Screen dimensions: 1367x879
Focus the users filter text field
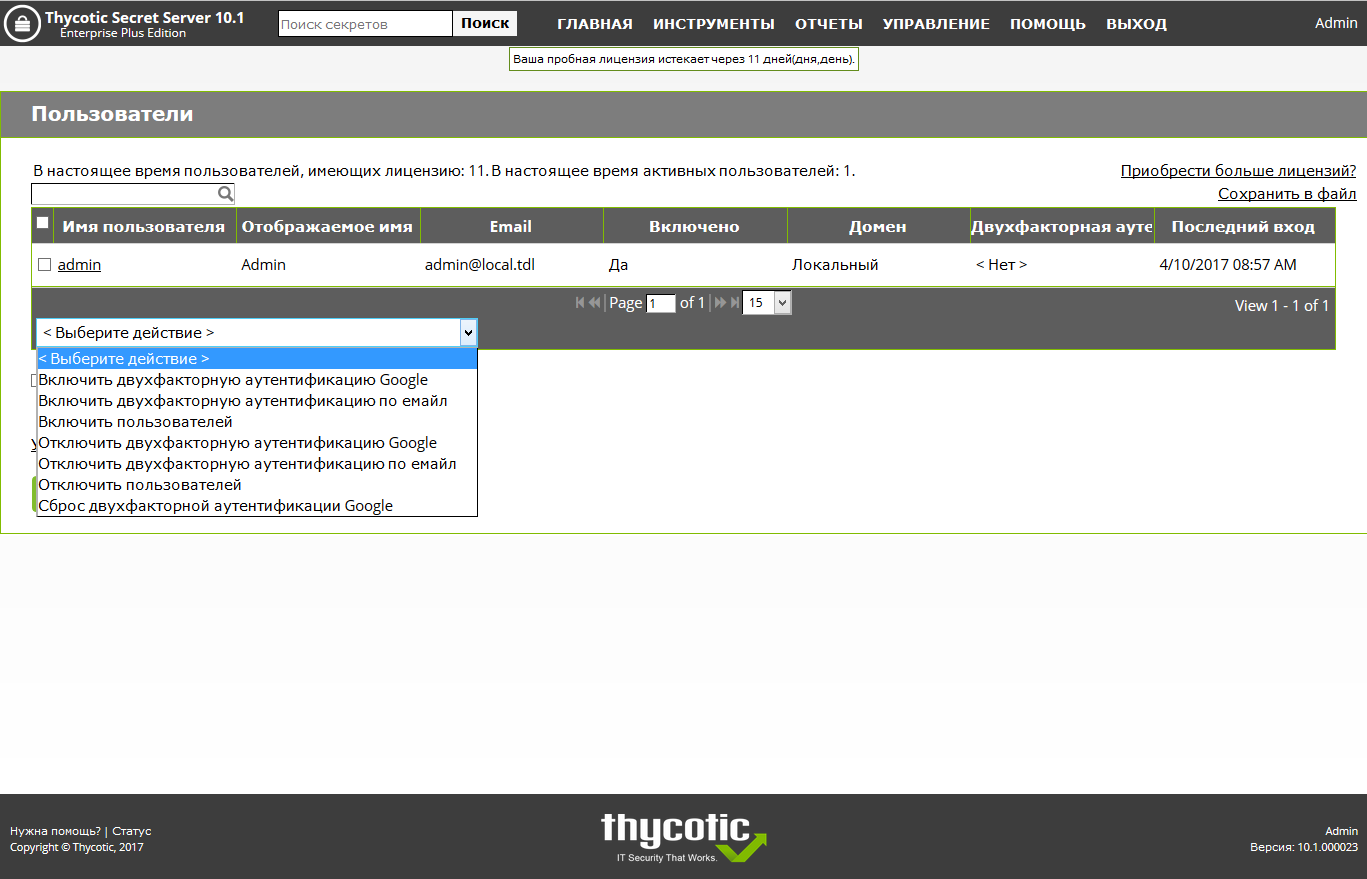coord(124,194)
